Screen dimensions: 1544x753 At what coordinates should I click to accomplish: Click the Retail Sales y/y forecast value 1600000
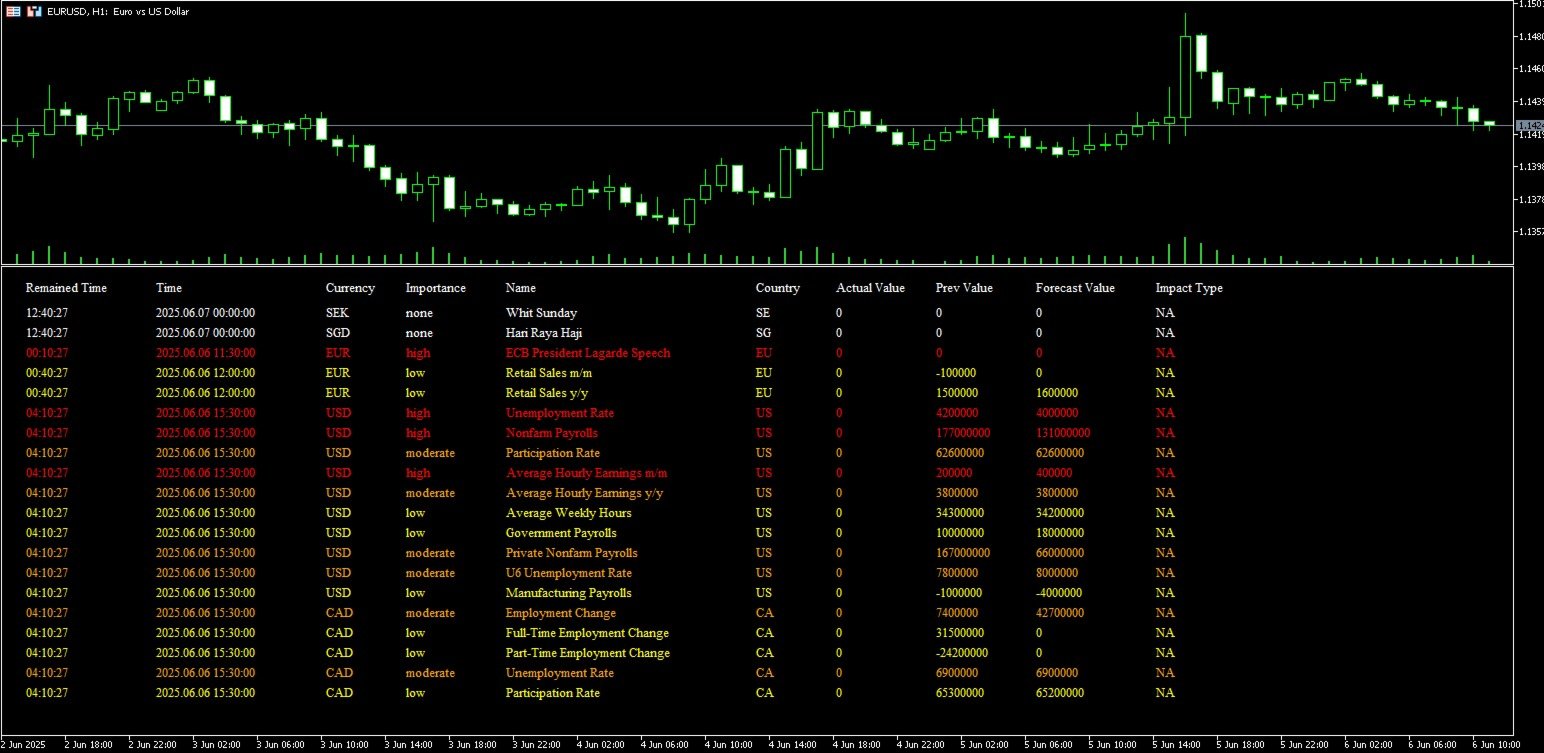coord(1057,393)
